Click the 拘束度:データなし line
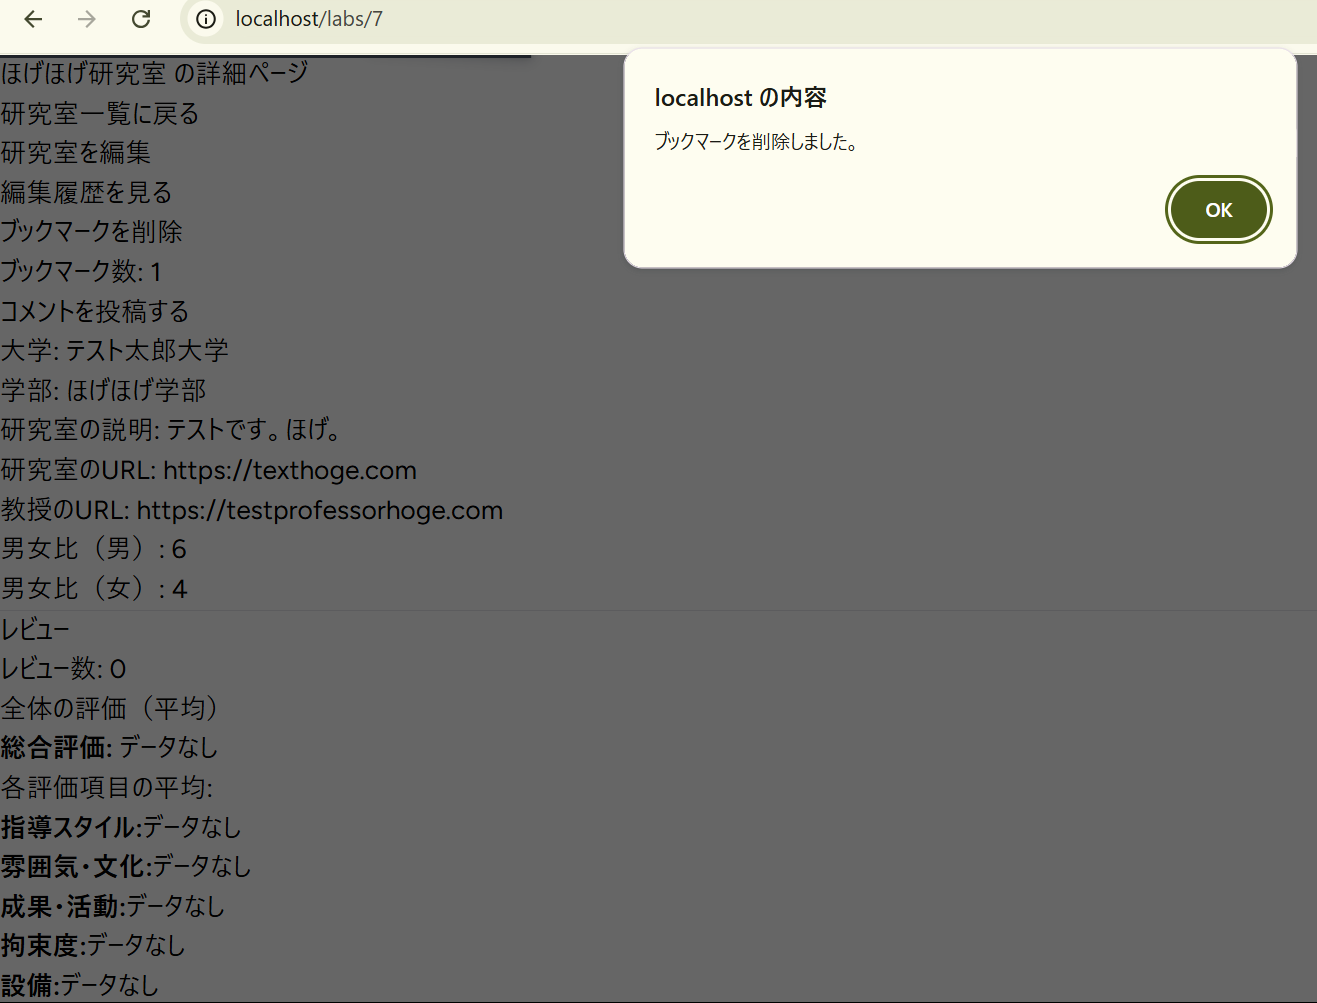This screenshot has height=1003, width=1317. (x=93, y=946)
